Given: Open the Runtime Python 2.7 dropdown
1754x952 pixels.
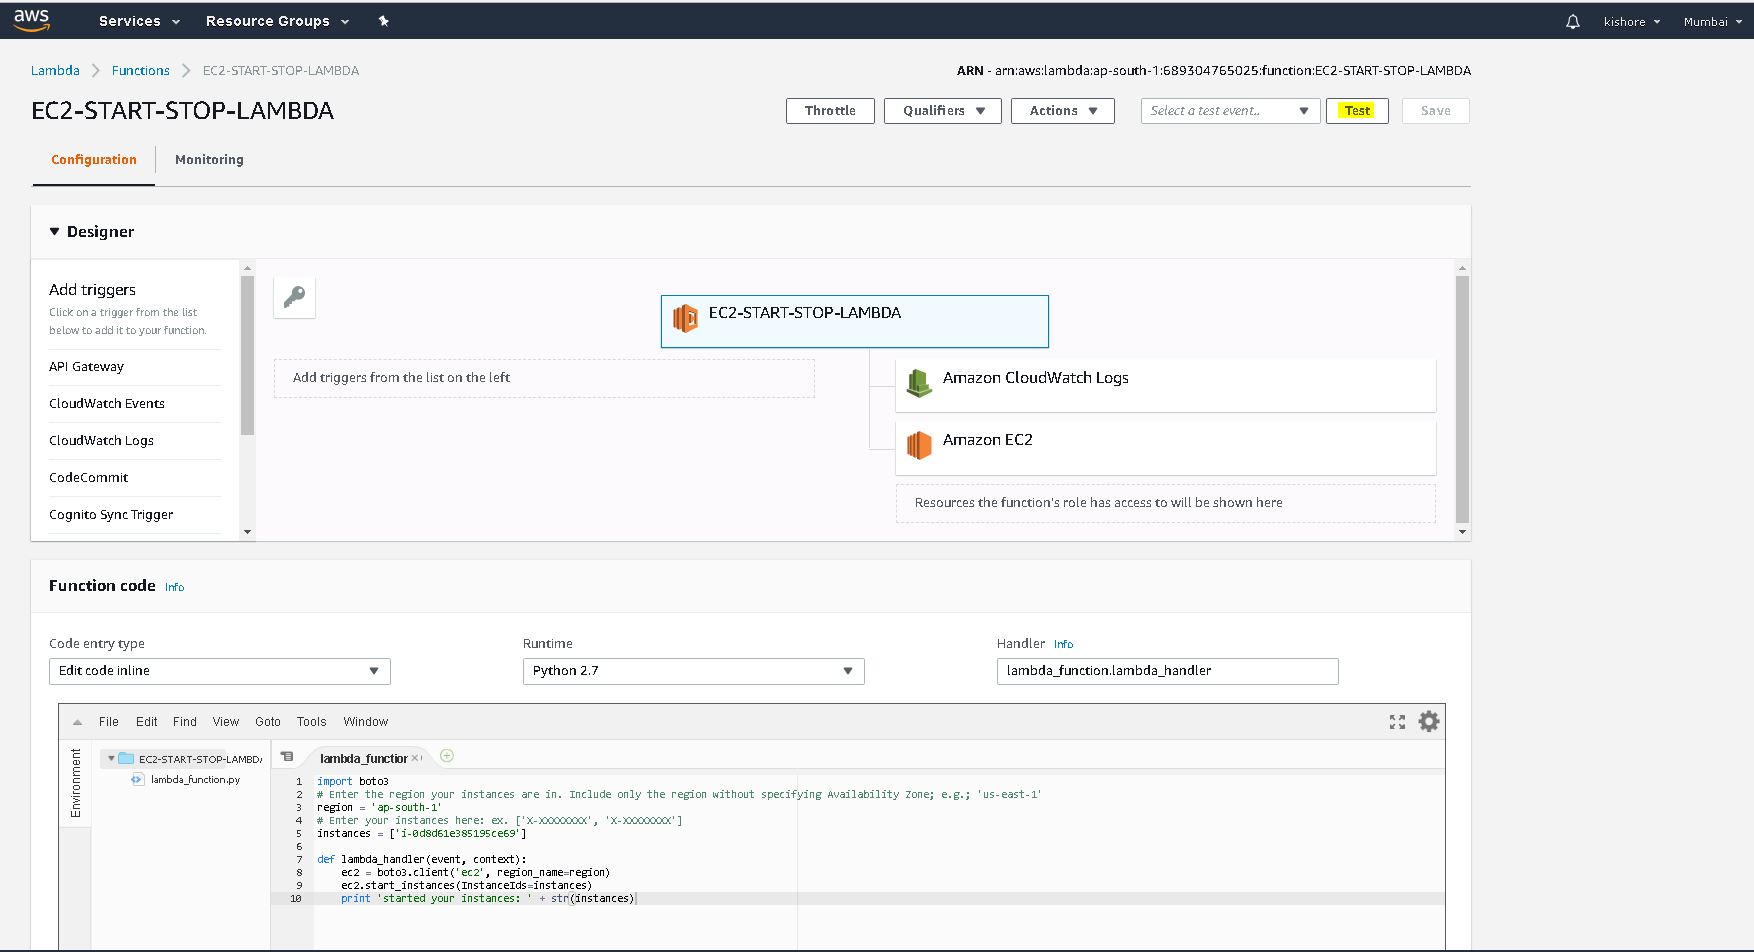Looking at the screenshot, I should pyautogui.click(x=693, y=671).
